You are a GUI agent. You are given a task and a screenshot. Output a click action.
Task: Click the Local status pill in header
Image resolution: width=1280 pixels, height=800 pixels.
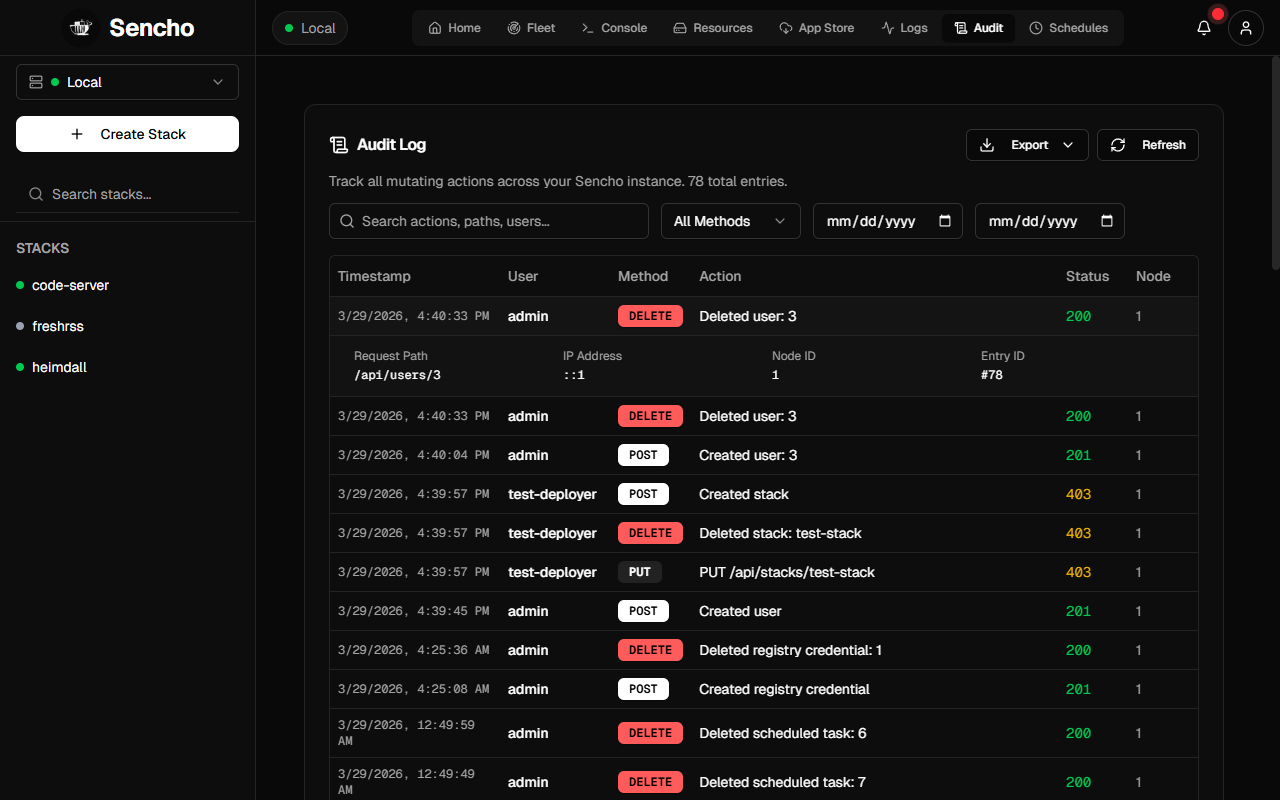(310, 28)
